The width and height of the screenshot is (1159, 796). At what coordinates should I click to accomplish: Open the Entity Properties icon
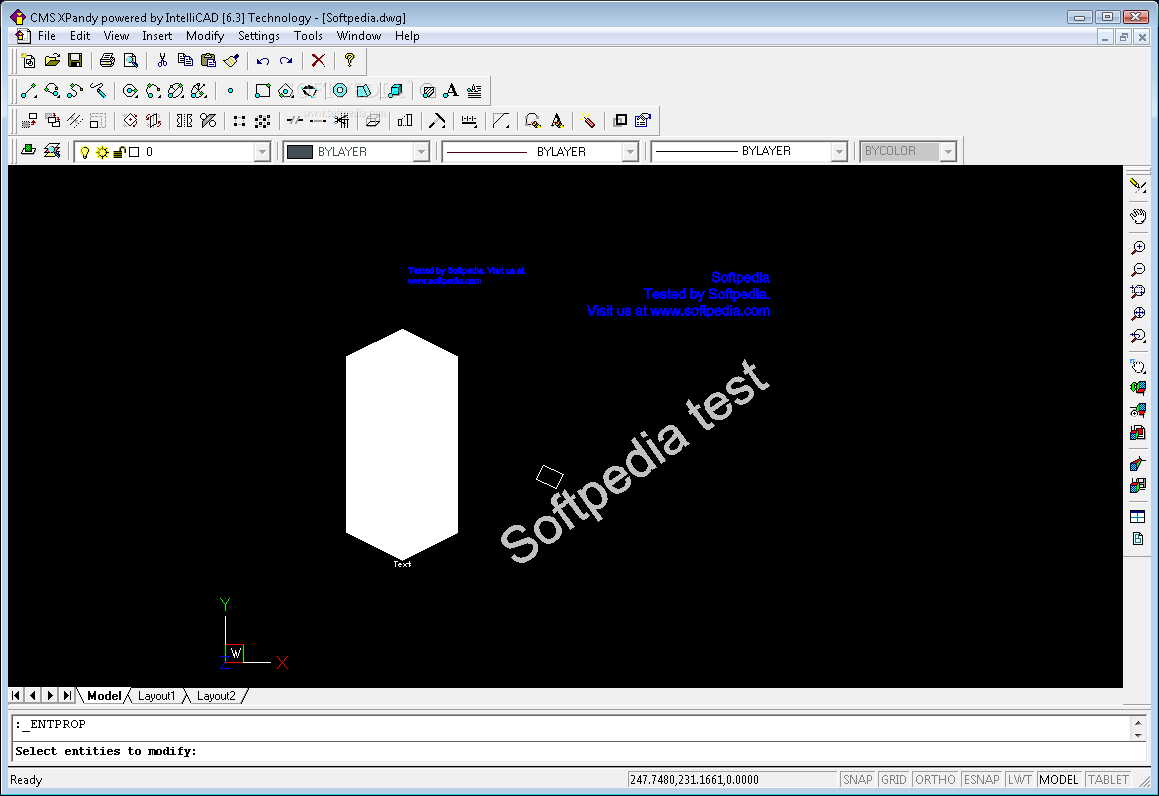click(x=643, y=120)
